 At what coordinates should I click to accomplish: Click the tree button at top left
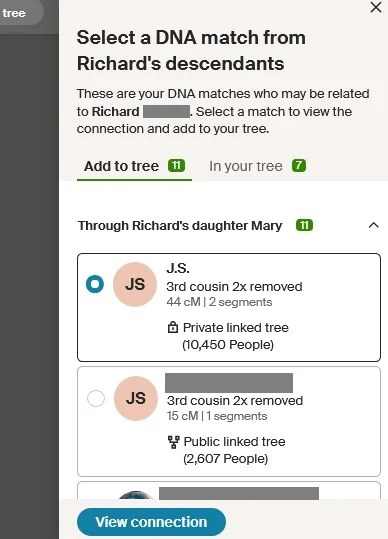[x=19, y=13]
